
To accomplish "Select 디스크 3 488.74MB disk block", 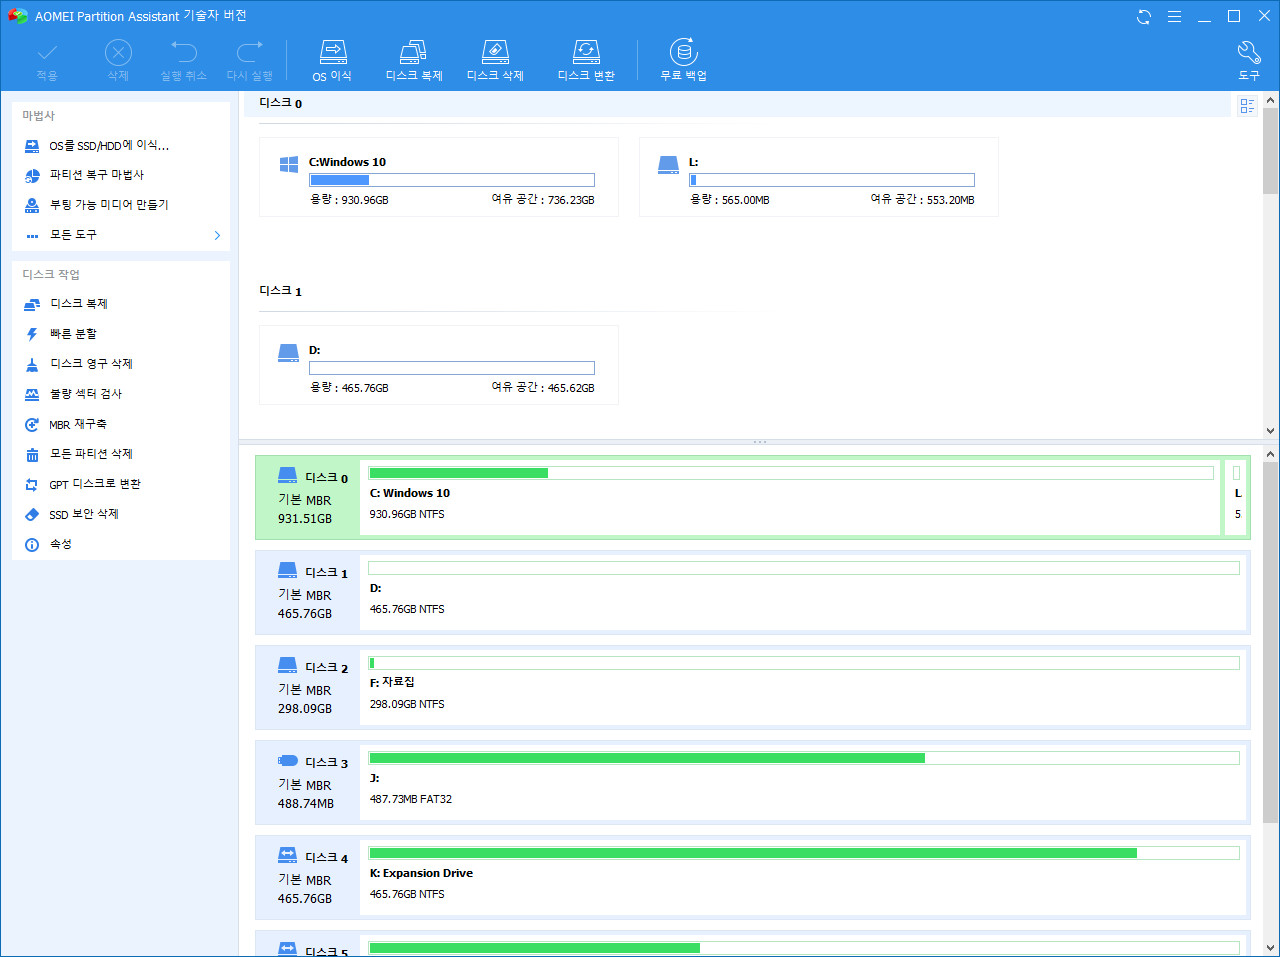I will (308, 783).
